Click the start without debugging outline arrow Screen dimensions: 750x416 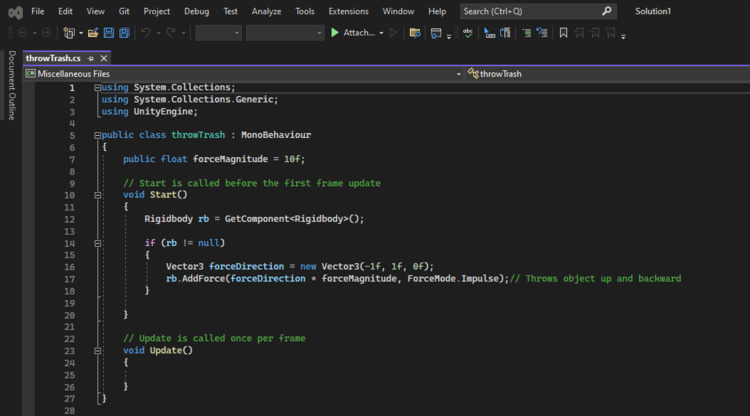click(393, 33)
